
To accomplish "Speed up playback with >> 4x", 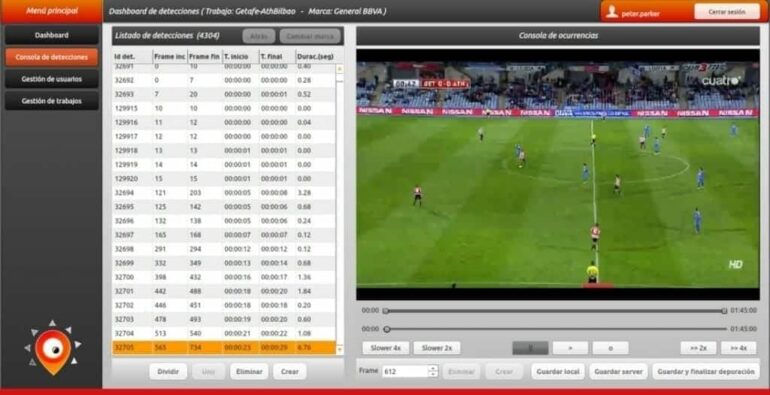I will tap(739, 348).
